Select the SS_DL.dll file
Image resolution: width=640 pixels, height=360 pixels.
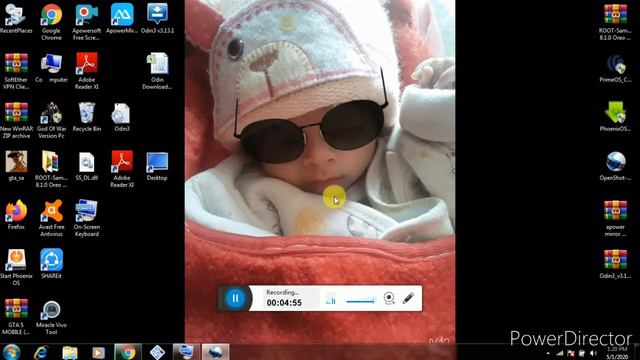click(x=87, y=166)
